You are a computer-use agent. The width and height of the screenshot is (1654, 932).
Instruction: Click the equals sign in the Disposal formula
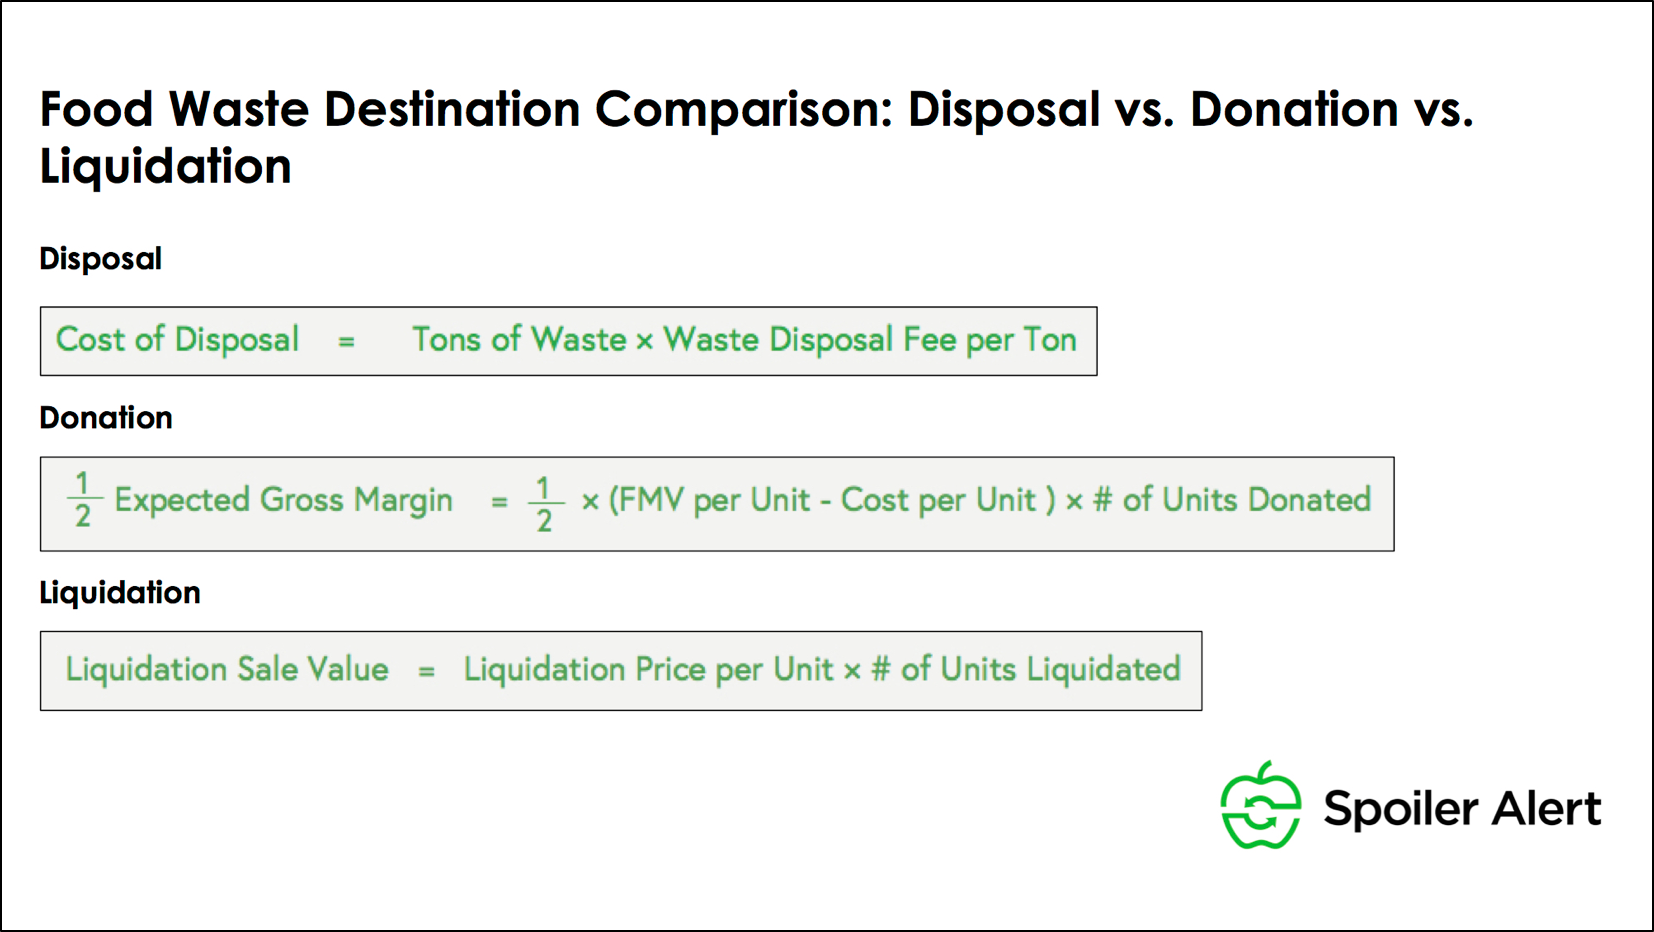[x=346, y=342]
